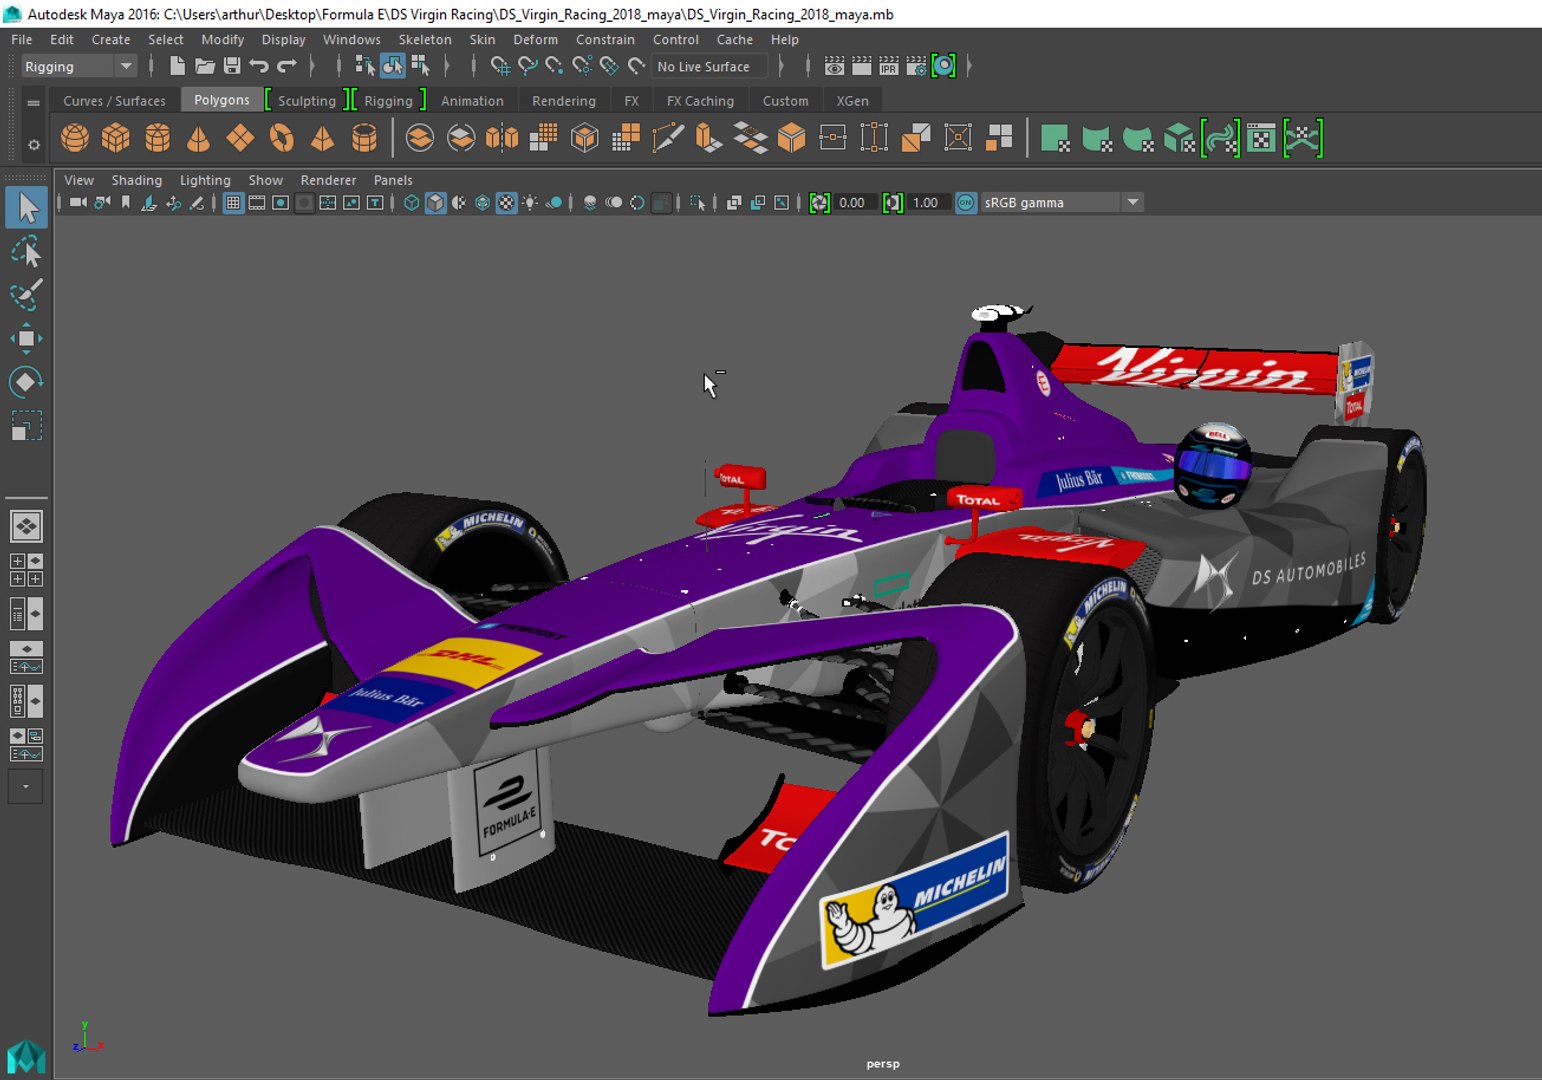Activate the Scale tool in the toolbox
Image resolution: width=1542 pixels, height=1080 pixels.
point(26,426)
